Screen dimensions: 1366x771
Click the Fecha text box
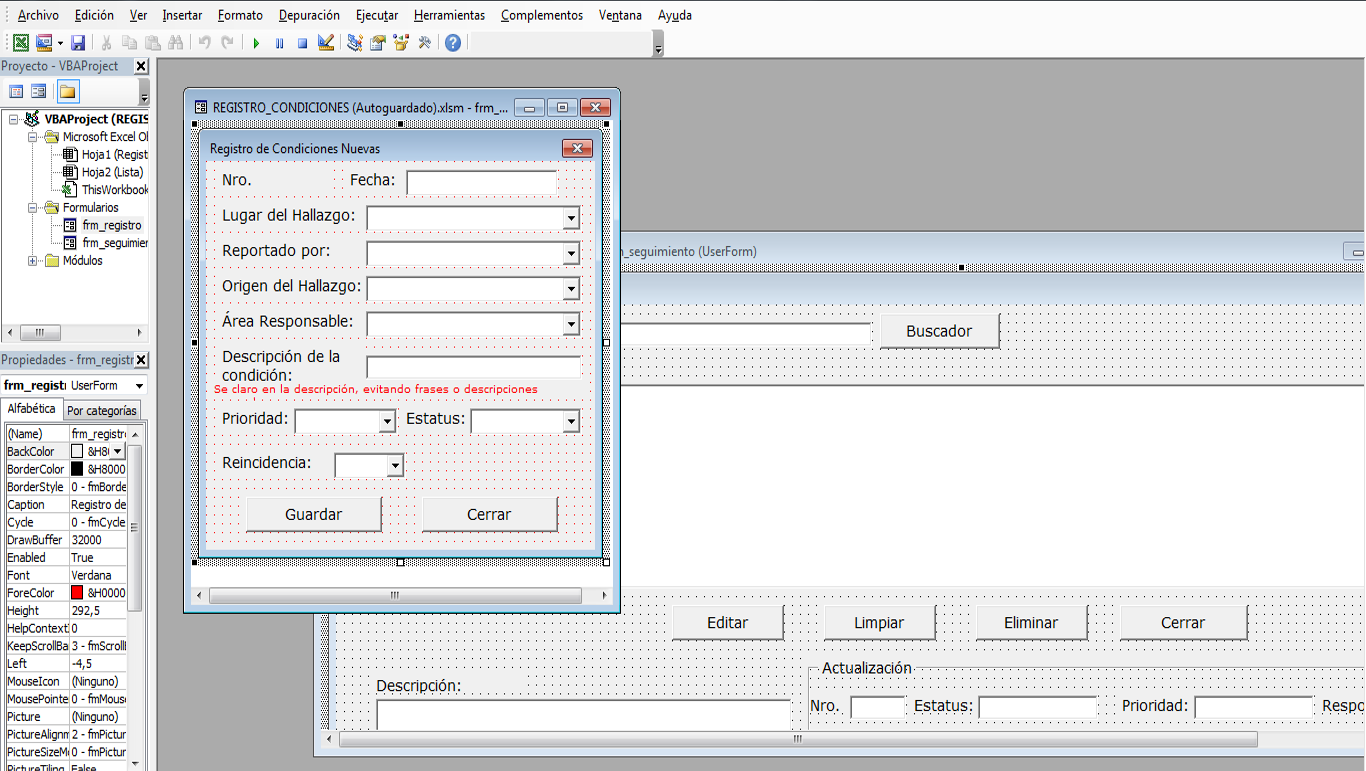481,182
